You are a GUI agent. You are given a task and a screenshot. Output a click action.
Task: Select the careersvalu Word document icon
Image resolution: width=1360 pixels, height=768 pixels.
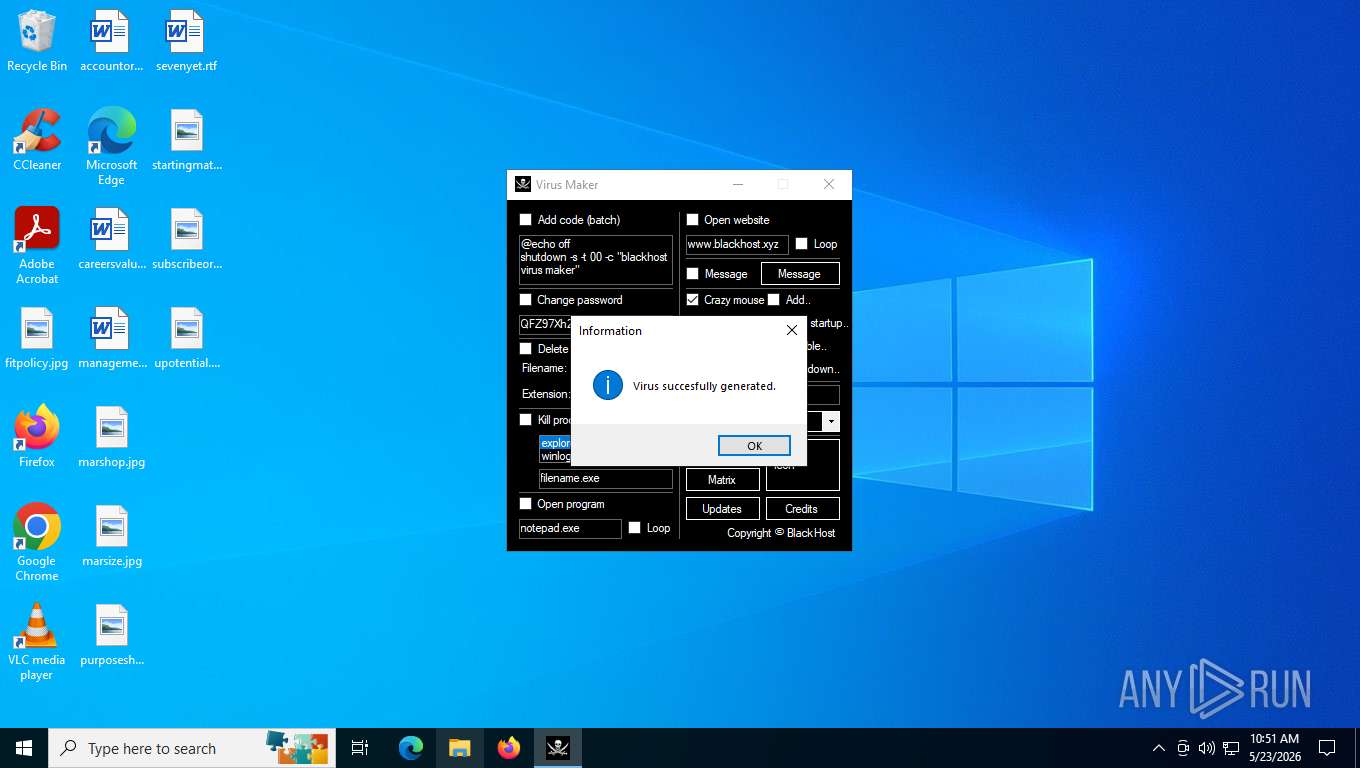pyautogui.click(x=111, y=239)
